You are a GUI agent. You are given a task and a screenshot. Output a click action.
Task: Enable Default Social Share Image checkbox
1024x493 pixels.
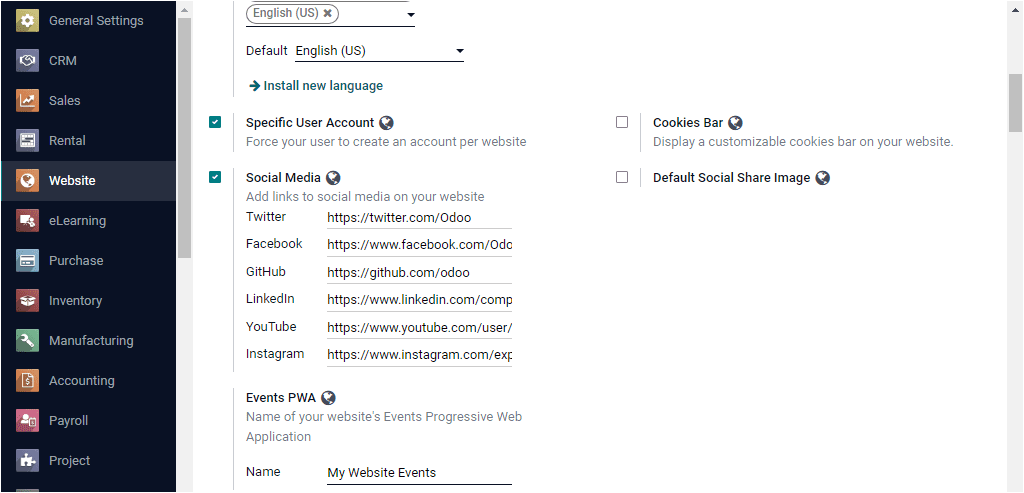click(622, 177)
